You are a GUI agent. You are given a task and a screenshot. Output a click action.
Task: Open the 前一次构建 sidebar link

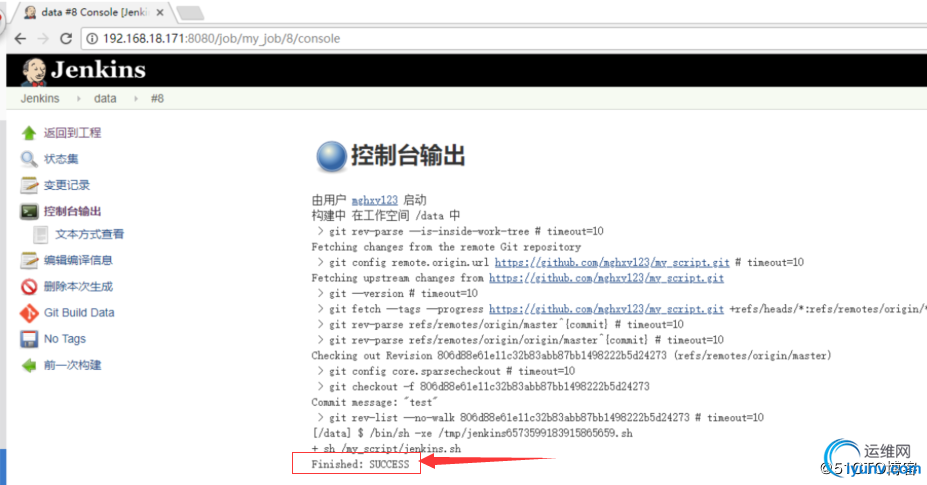(x=72, y=365)
